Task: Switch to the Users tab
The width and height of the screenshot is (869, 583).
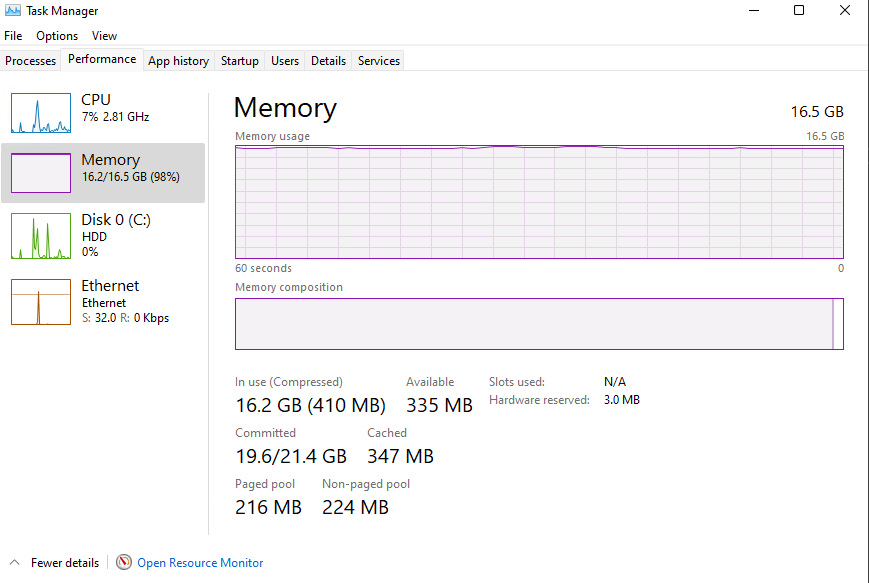Action: (285, 60)
